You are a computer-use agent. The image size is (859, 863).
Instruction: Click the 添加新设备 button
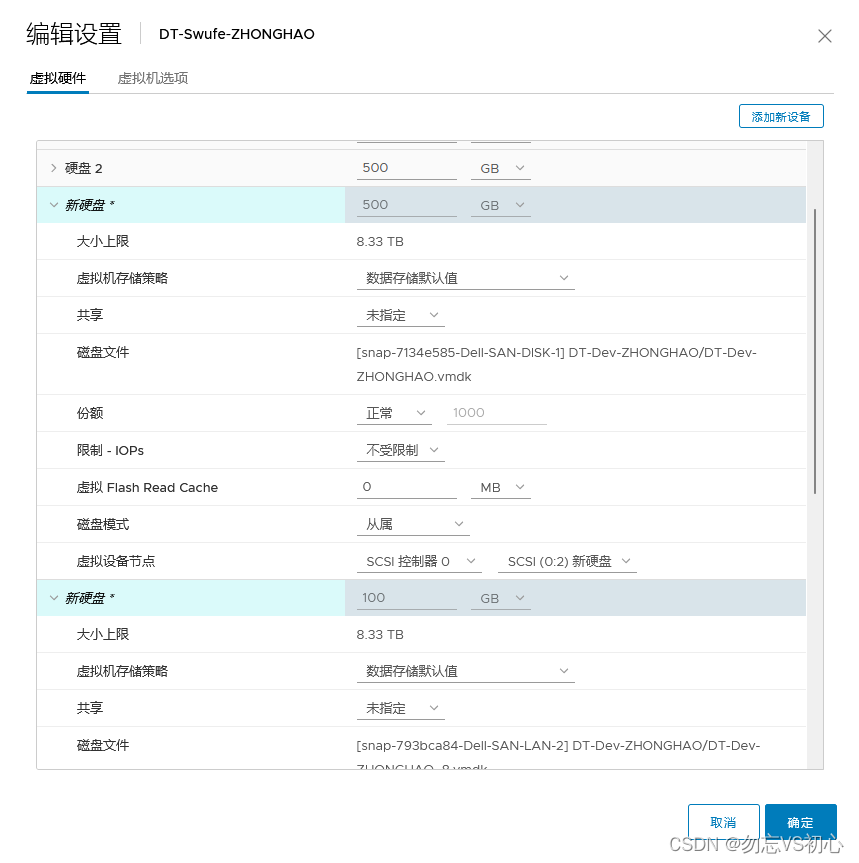pyautogui.click(x=781, y=116)
